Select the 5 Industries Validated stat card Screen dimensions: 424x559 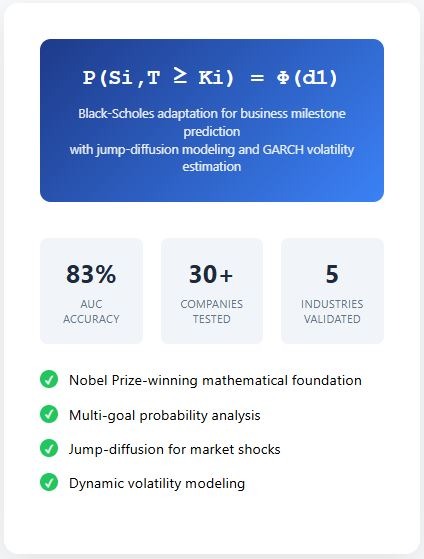[332, 291]
